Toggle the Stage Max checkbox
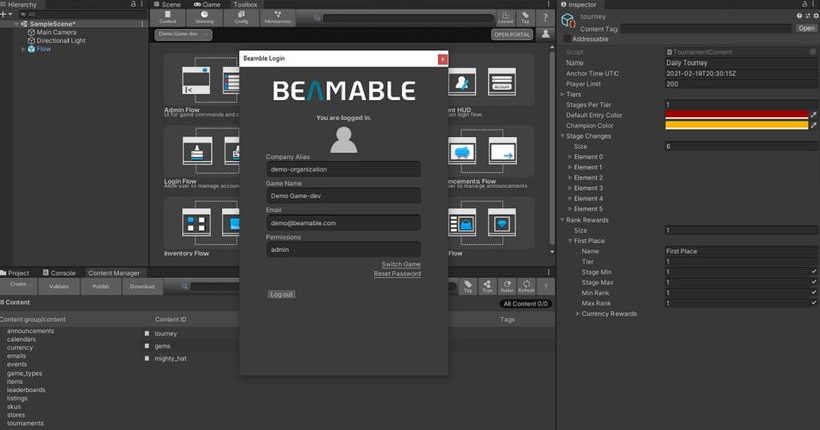 pos(814,282)
